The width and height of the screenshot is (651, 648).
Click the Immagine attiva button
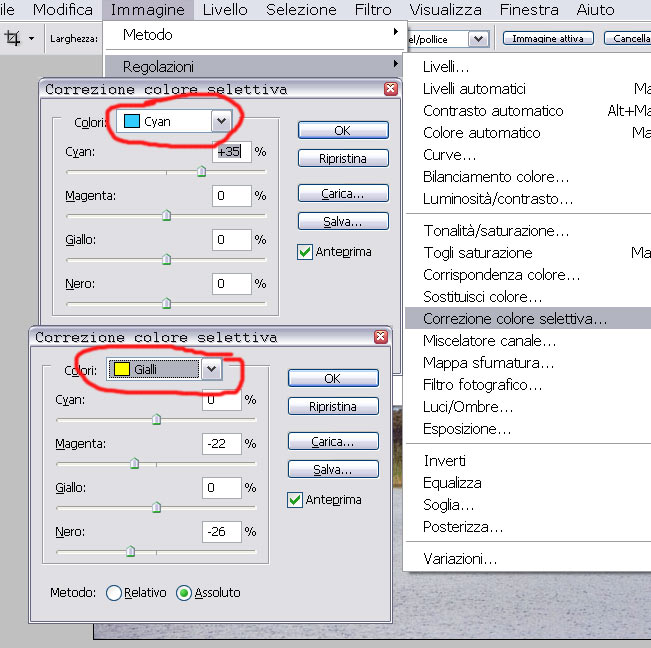pyautogui.click(x=548, y=38)
